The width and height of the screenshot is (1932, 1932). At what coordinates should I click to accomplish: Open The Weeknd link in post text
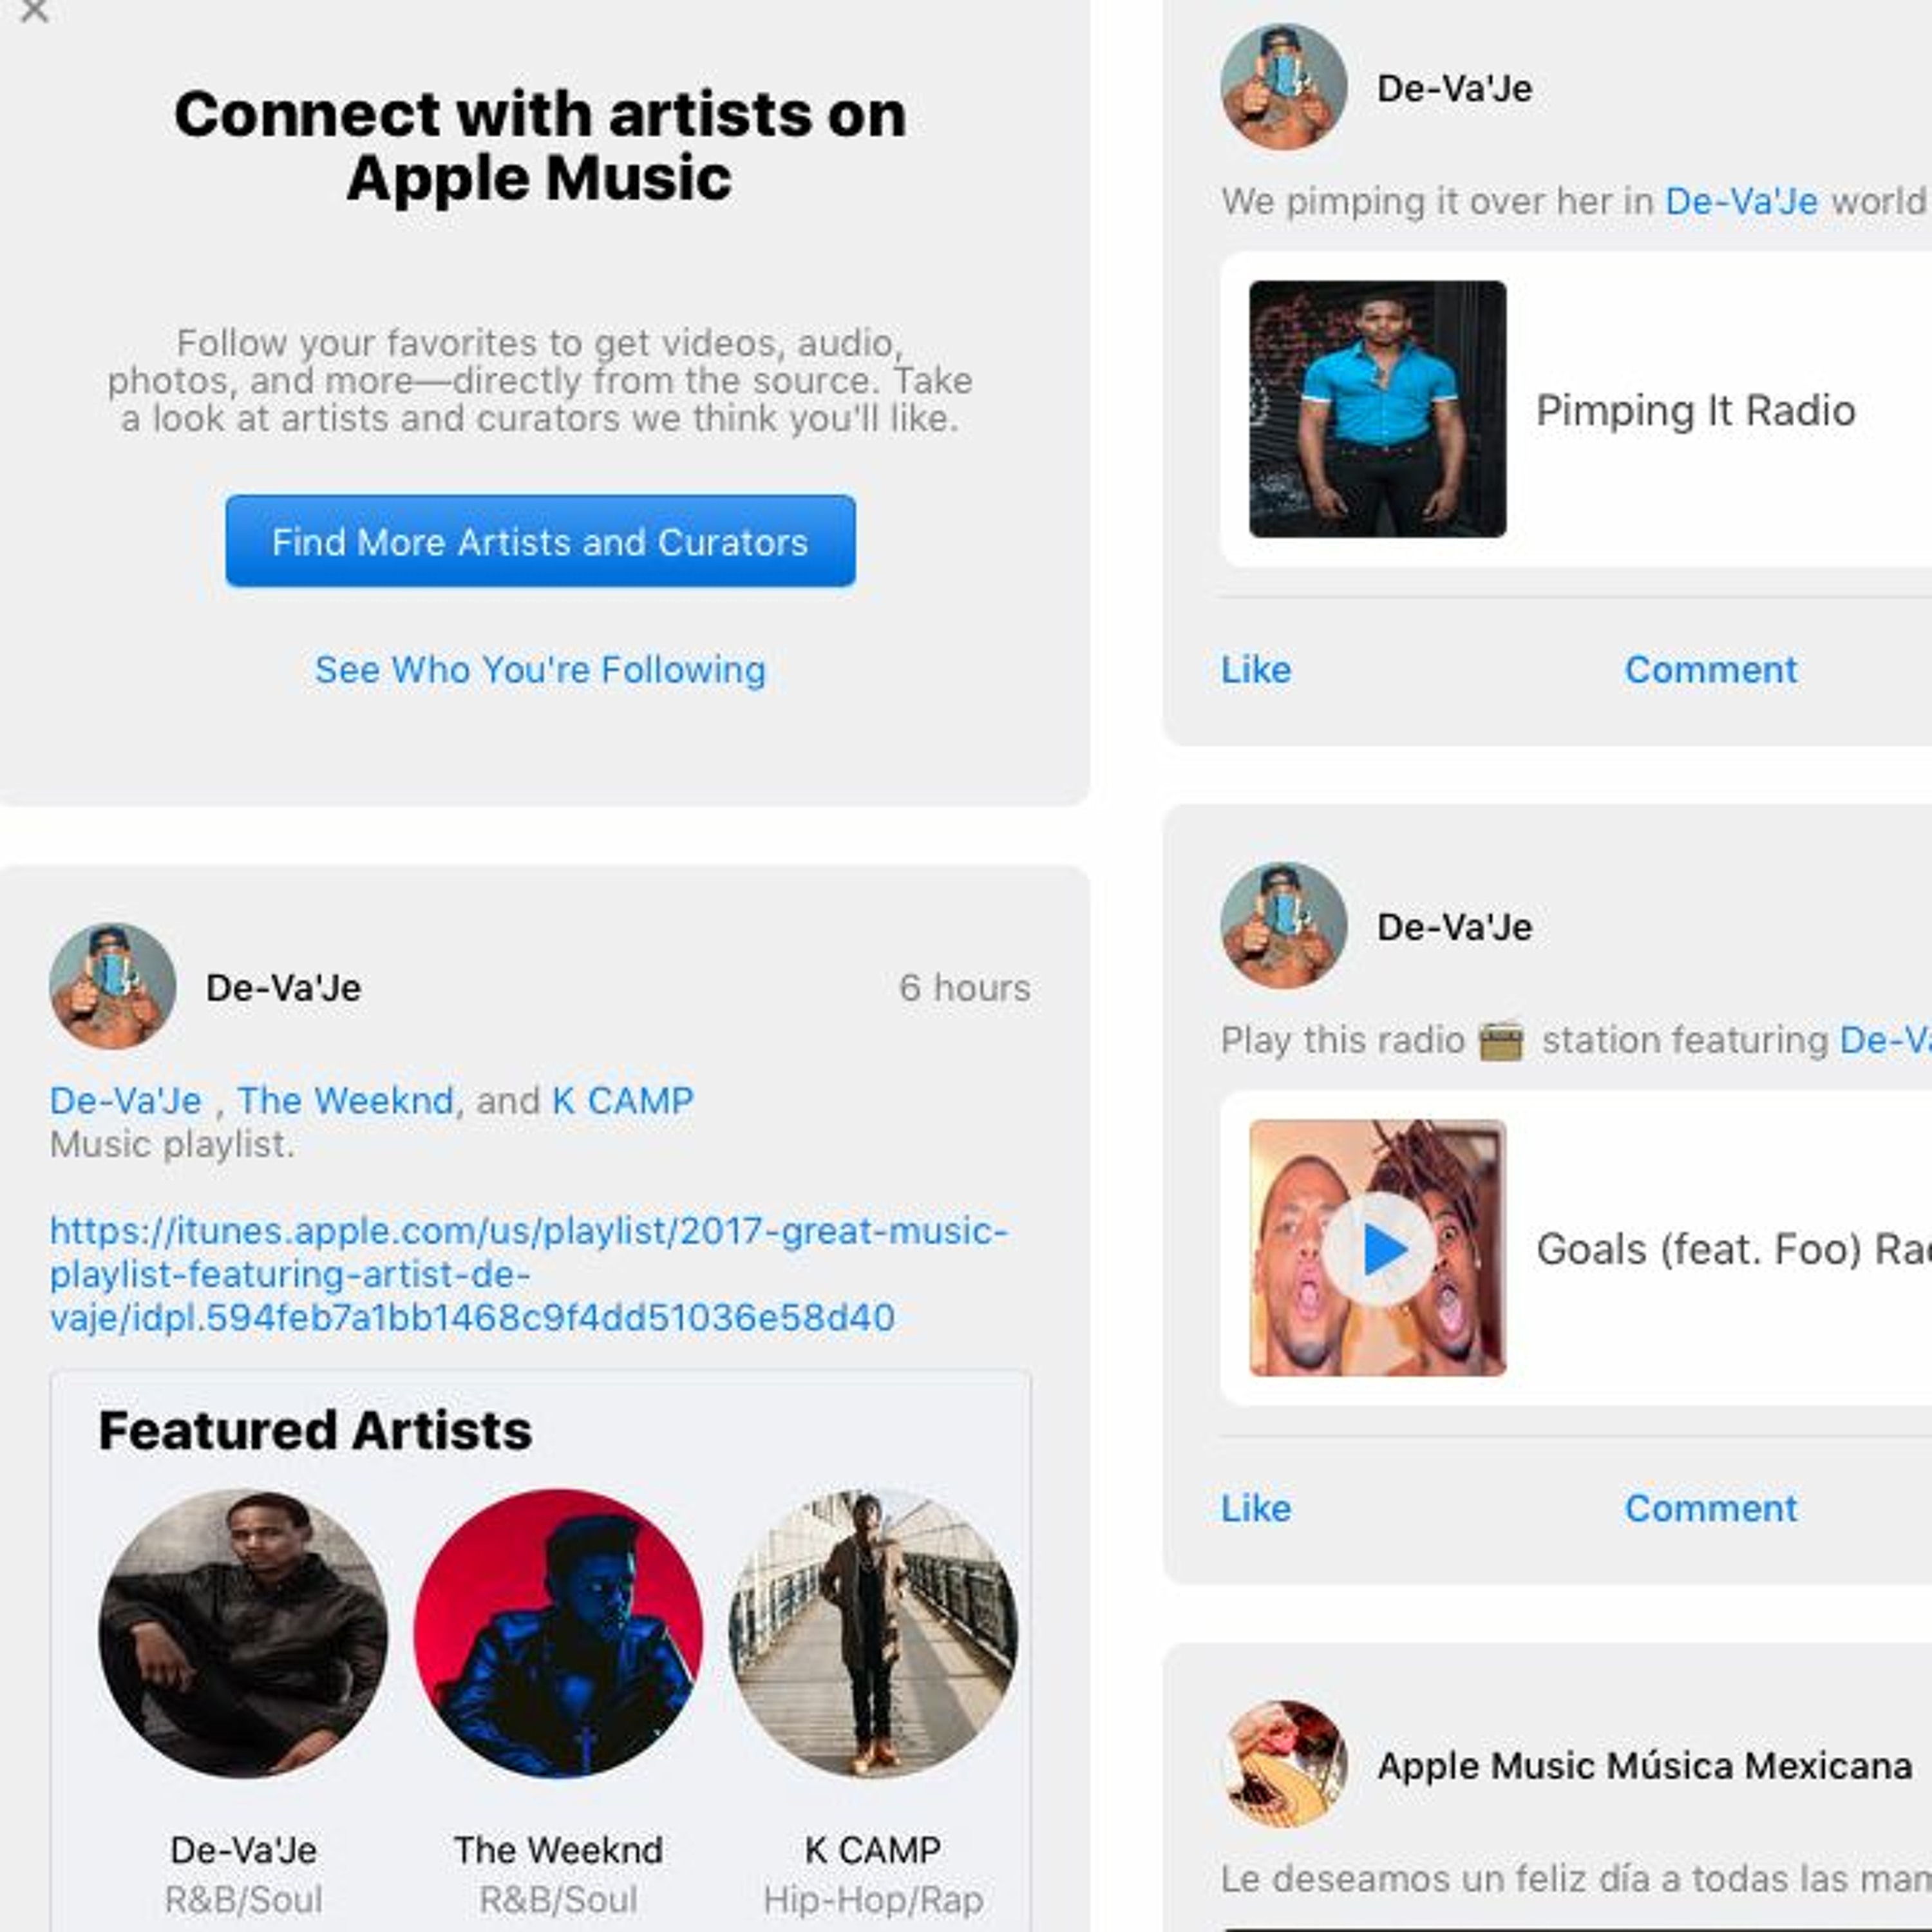tap(345, 1100)
